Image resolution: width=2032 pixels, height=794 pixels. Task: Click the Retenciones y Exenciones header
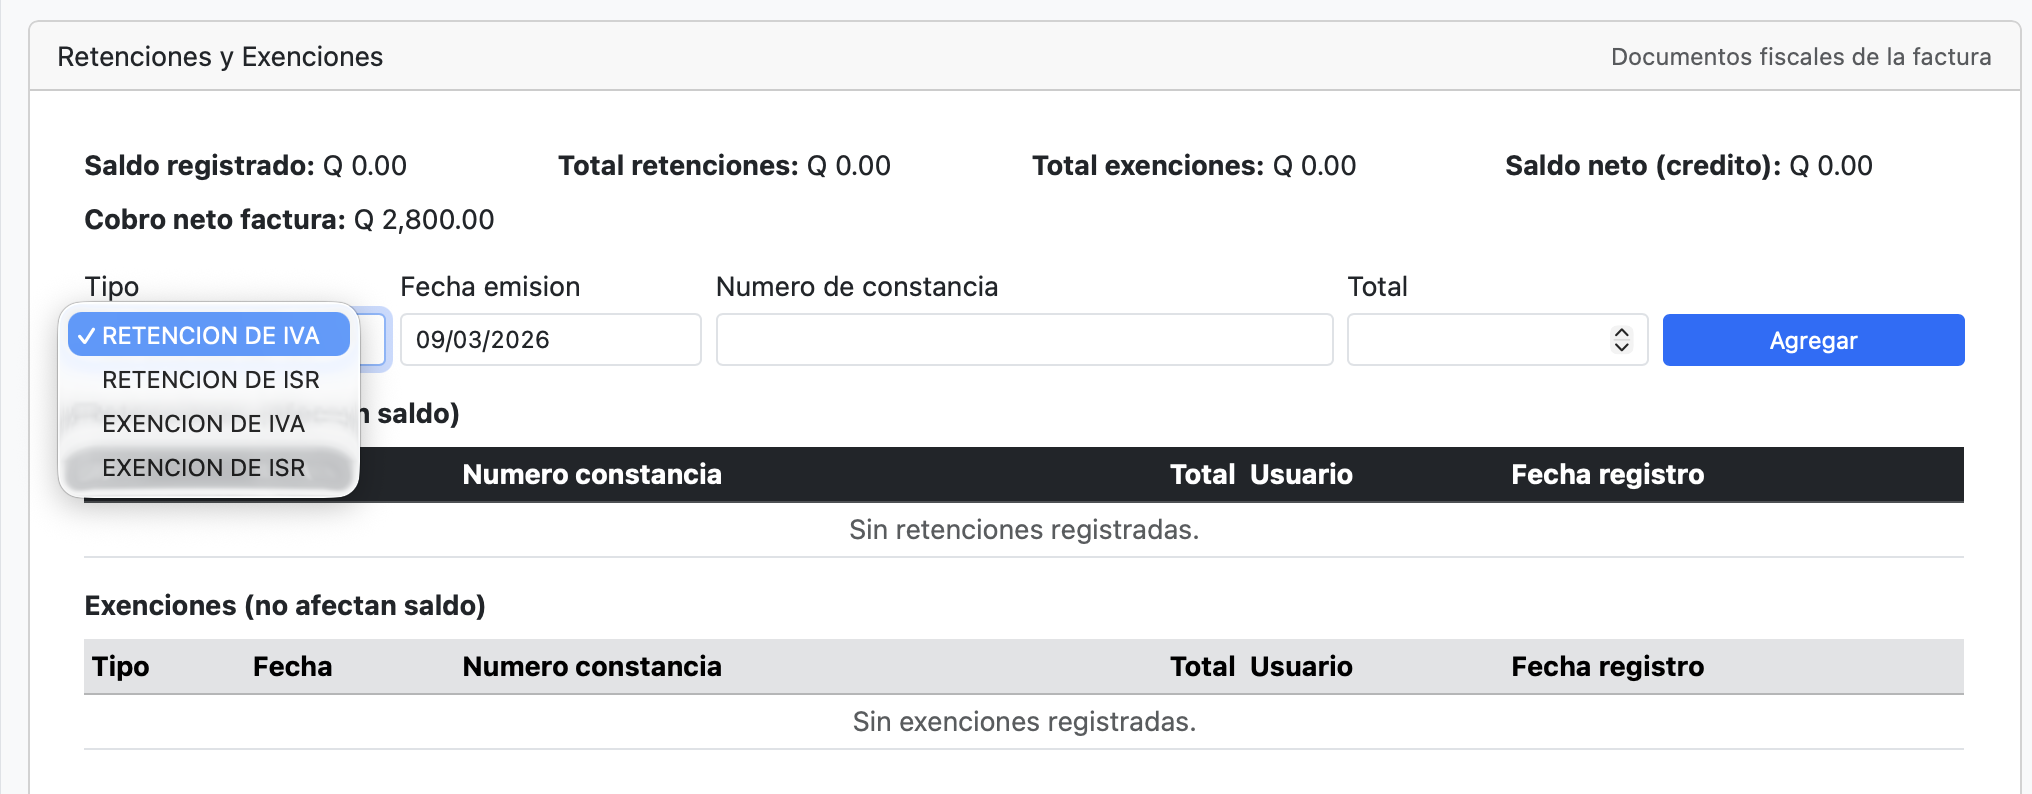point(220,57)
